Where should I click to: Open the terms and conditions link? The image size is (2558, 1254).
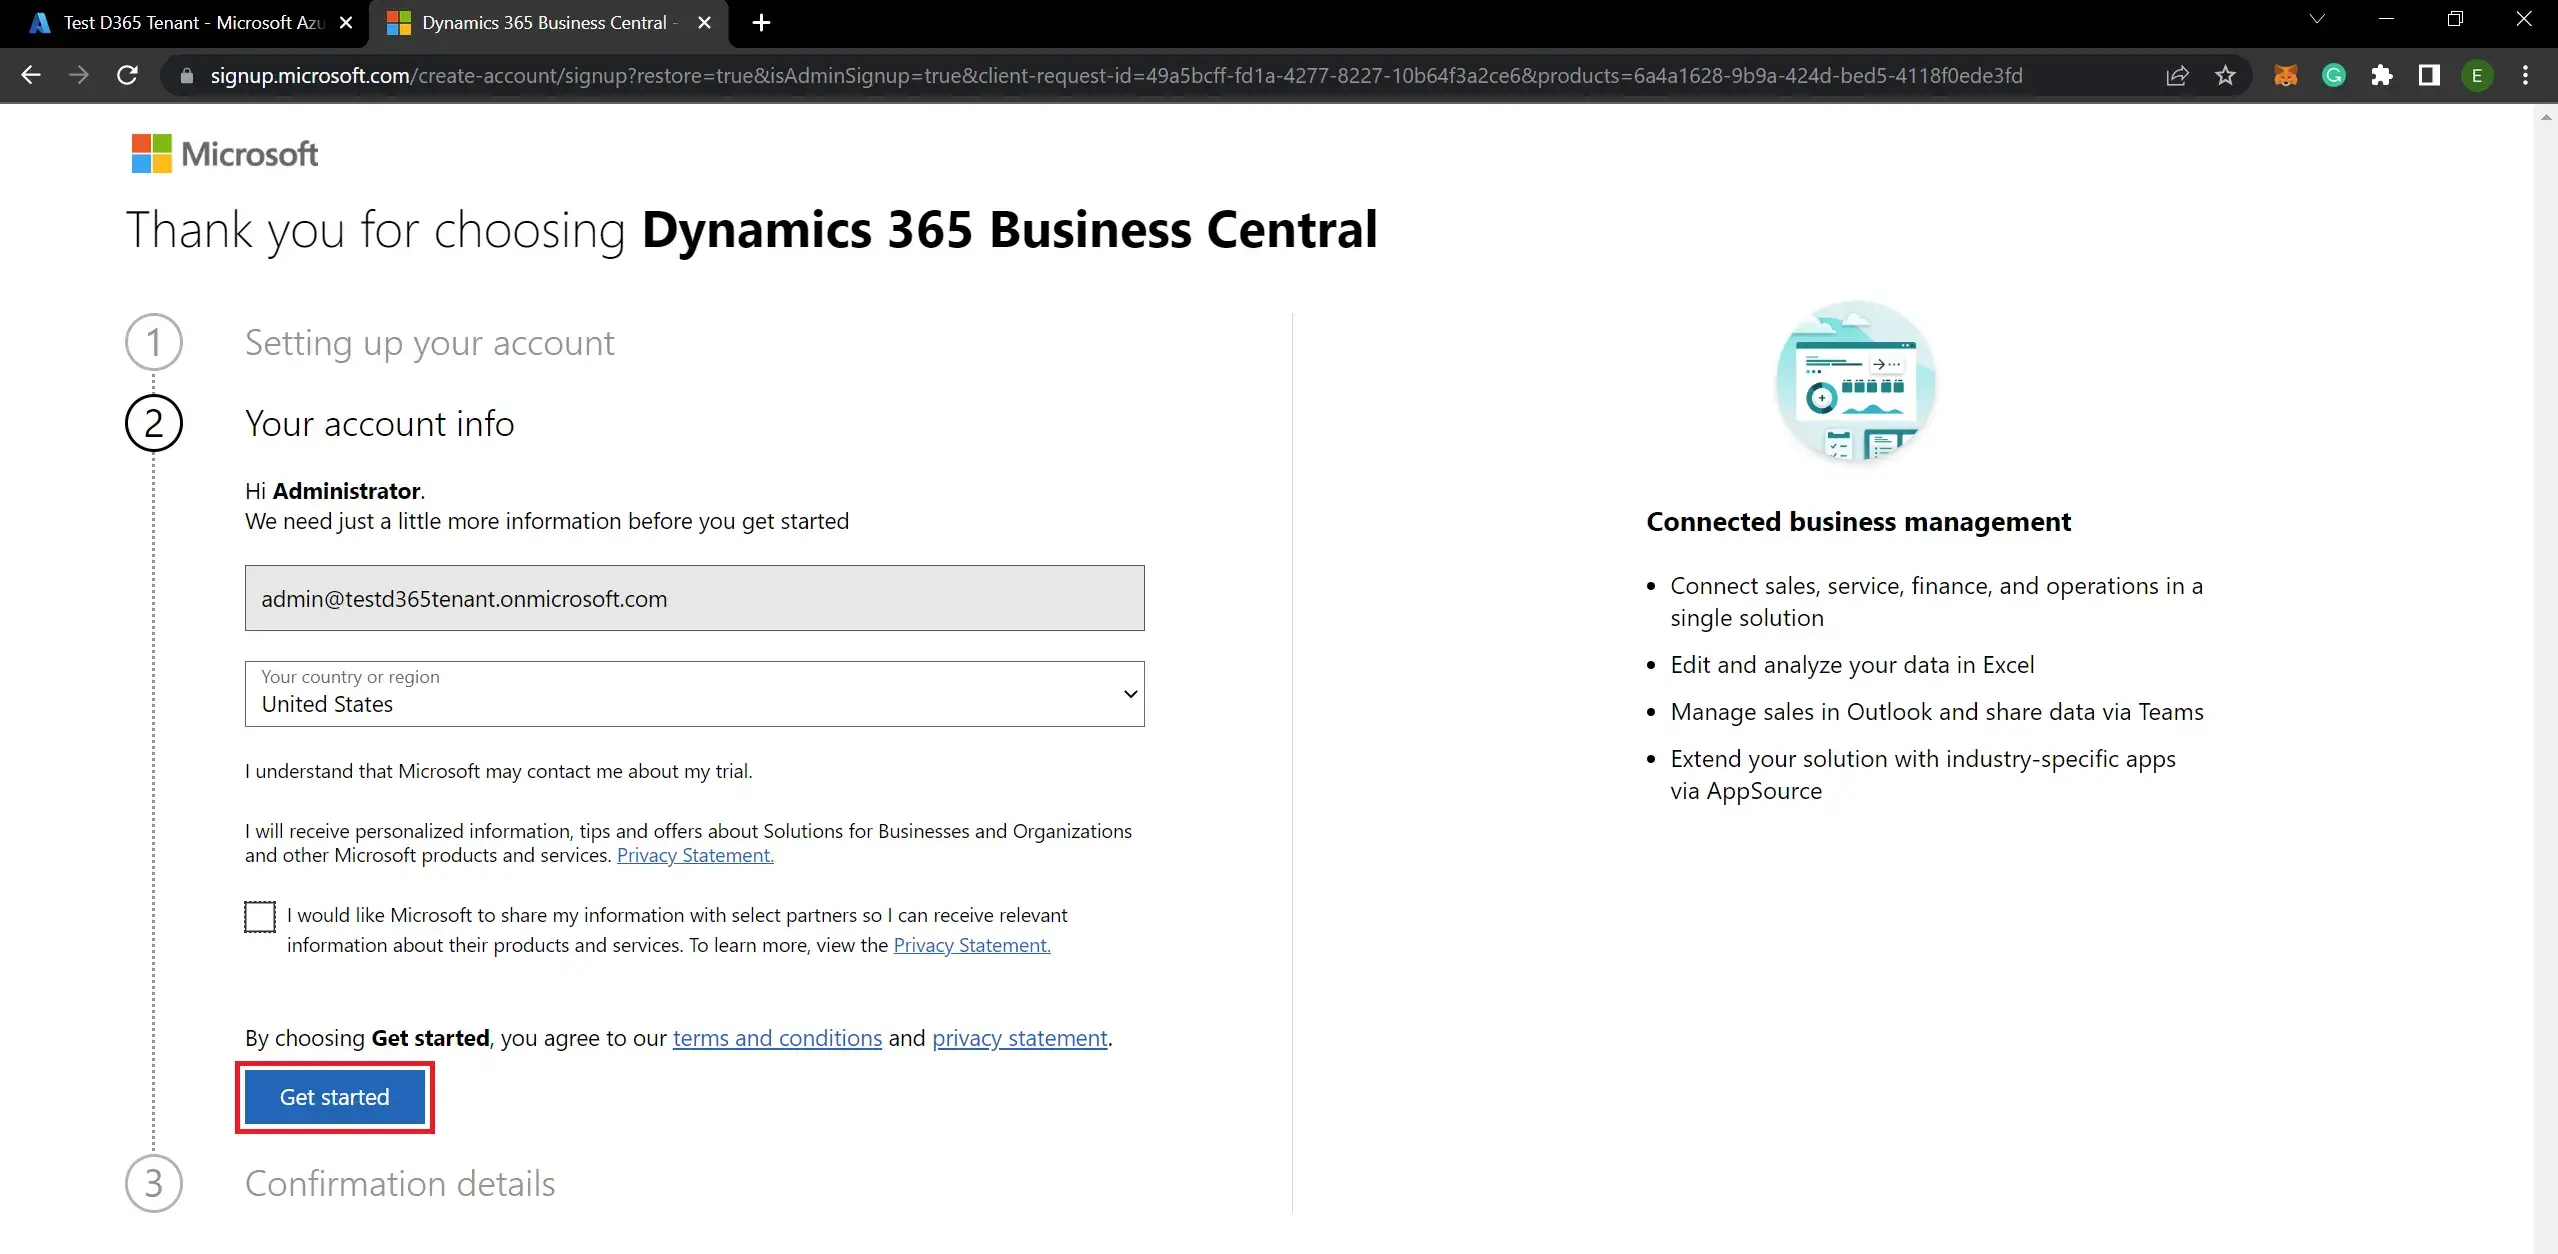(x=777, y=1038)
